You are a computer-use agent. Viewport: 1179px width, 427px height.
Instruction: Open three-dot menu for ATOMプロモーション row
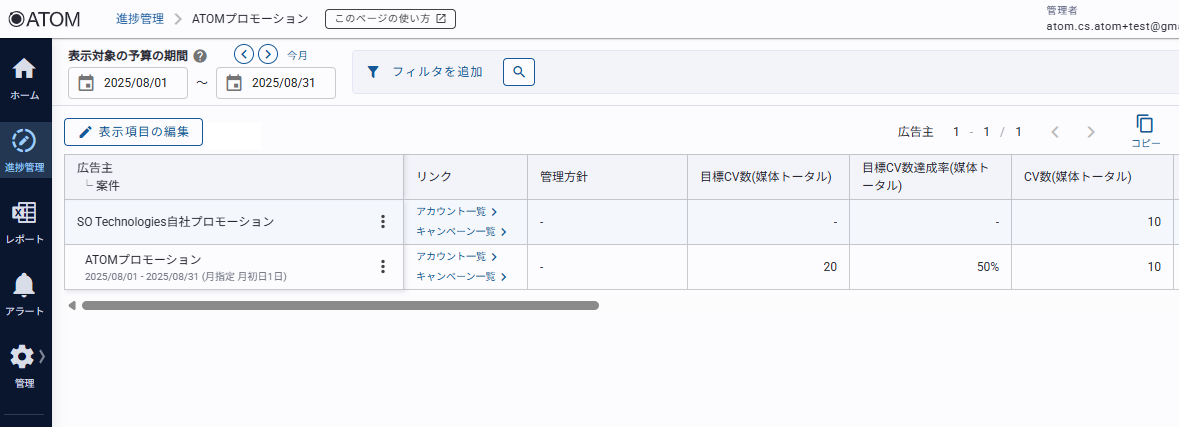[x=382, y=267]
